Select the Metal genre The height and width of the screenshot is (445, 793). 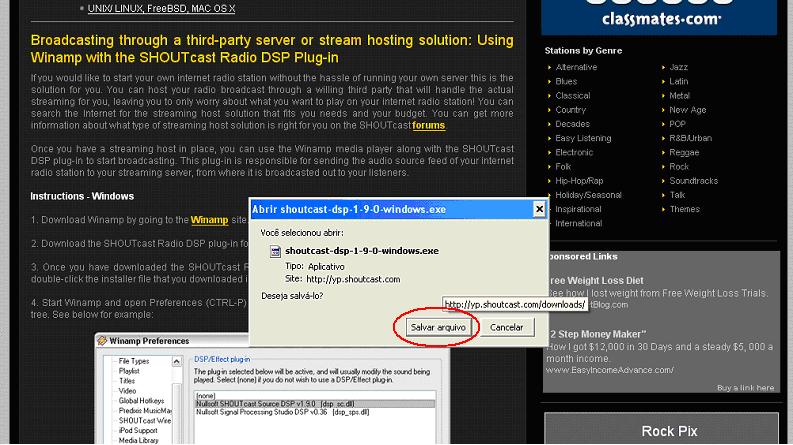[679, 95]
